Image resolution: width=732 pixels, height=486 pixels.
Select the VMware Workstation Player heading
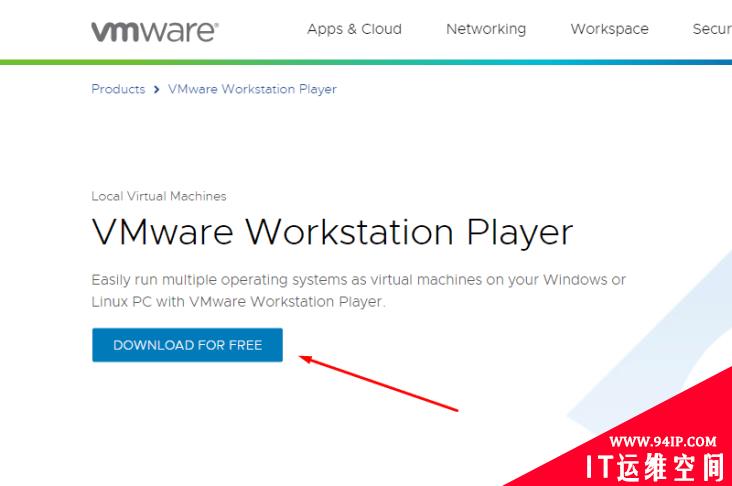(332, 232)
